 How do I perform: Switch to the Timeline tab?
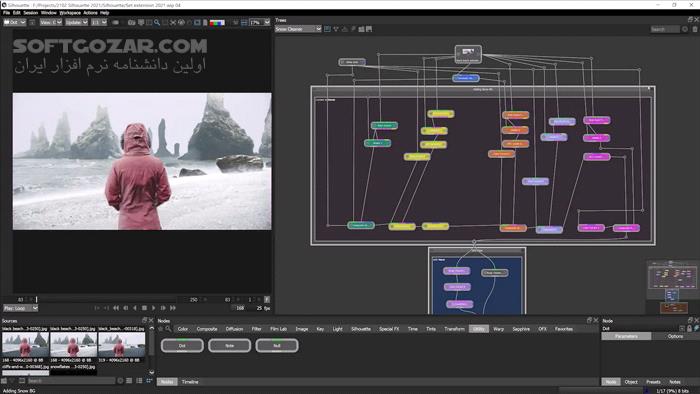click(x=190, y=382)
